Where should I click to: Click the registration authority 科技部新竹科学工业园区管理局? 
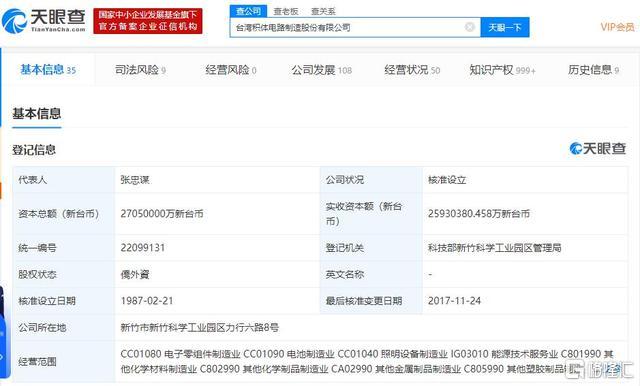pos(494,248)
